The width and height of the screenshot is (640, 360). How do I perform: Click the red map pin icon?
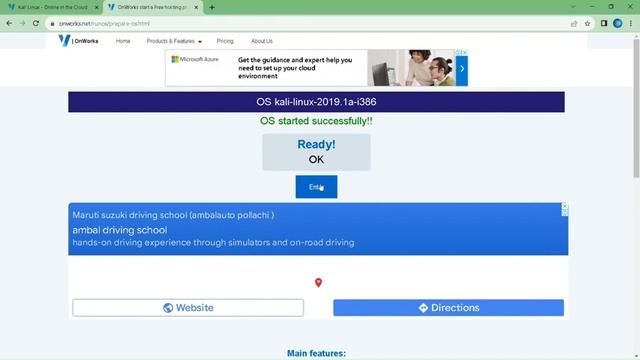click(x=318, y=282)
